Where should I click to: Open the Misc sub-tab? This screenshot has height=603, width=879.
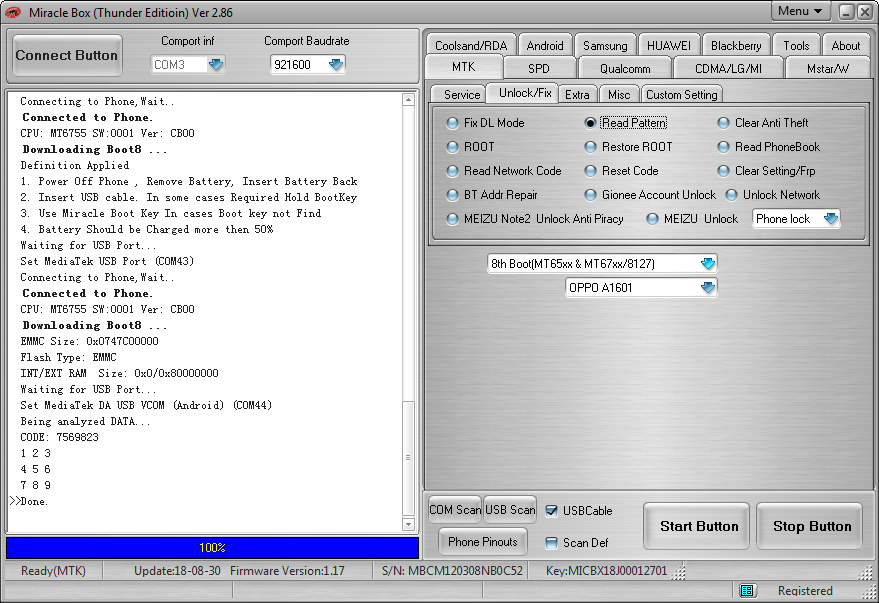point(619,94)
